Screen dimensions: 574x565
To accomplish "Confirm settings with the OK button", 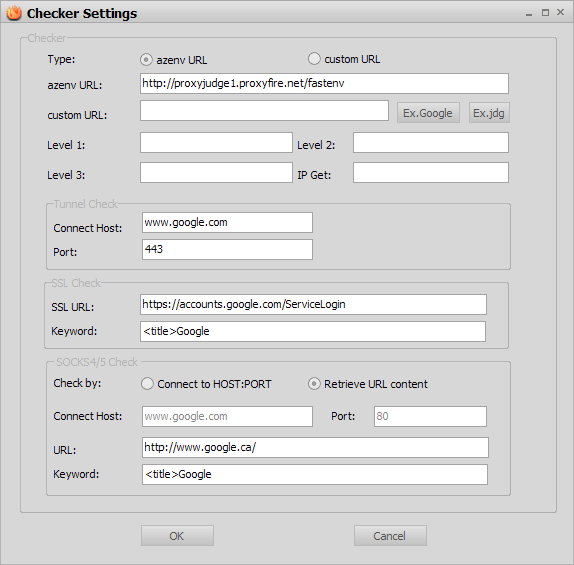I will (x=177, y=536).
